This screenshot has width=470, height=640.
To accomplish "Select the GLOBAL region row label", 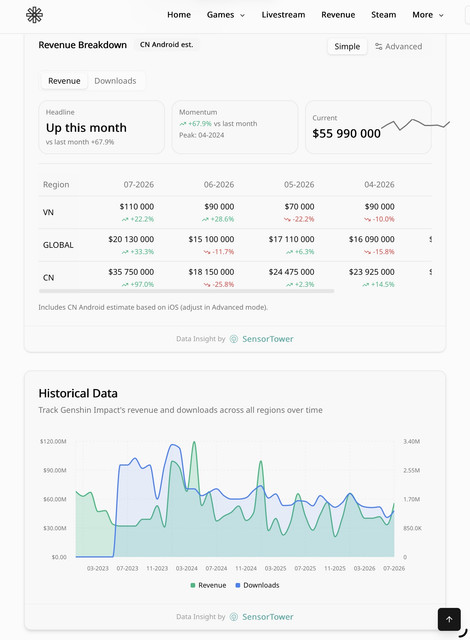I will click(58, 245).
